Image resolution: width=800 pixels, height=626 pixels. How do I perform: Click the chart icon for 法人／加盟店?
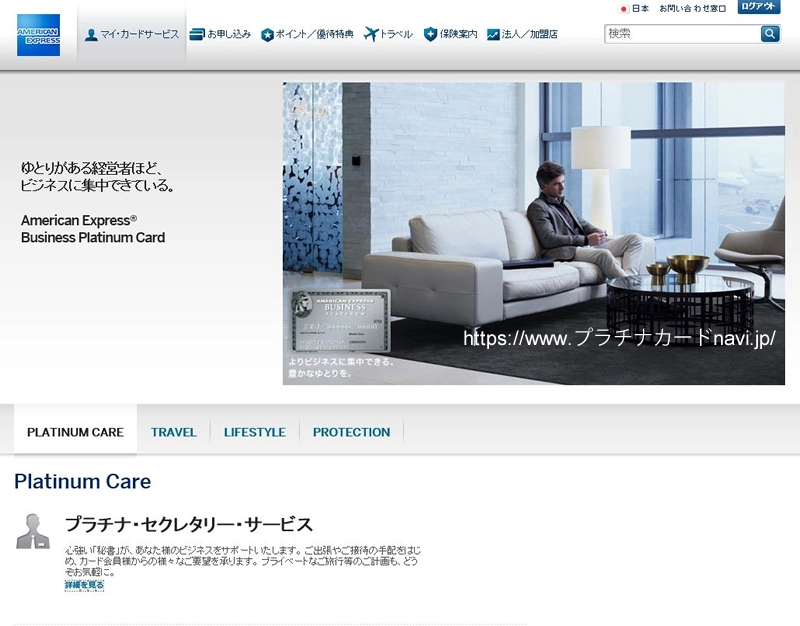pyautogui.click(x=493, y=35)
